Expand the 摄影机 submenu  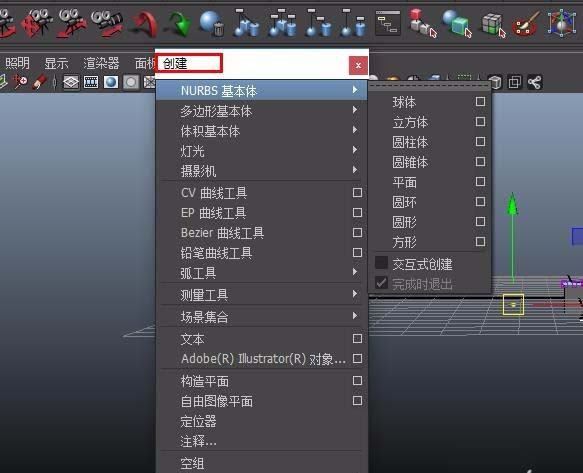261,171
